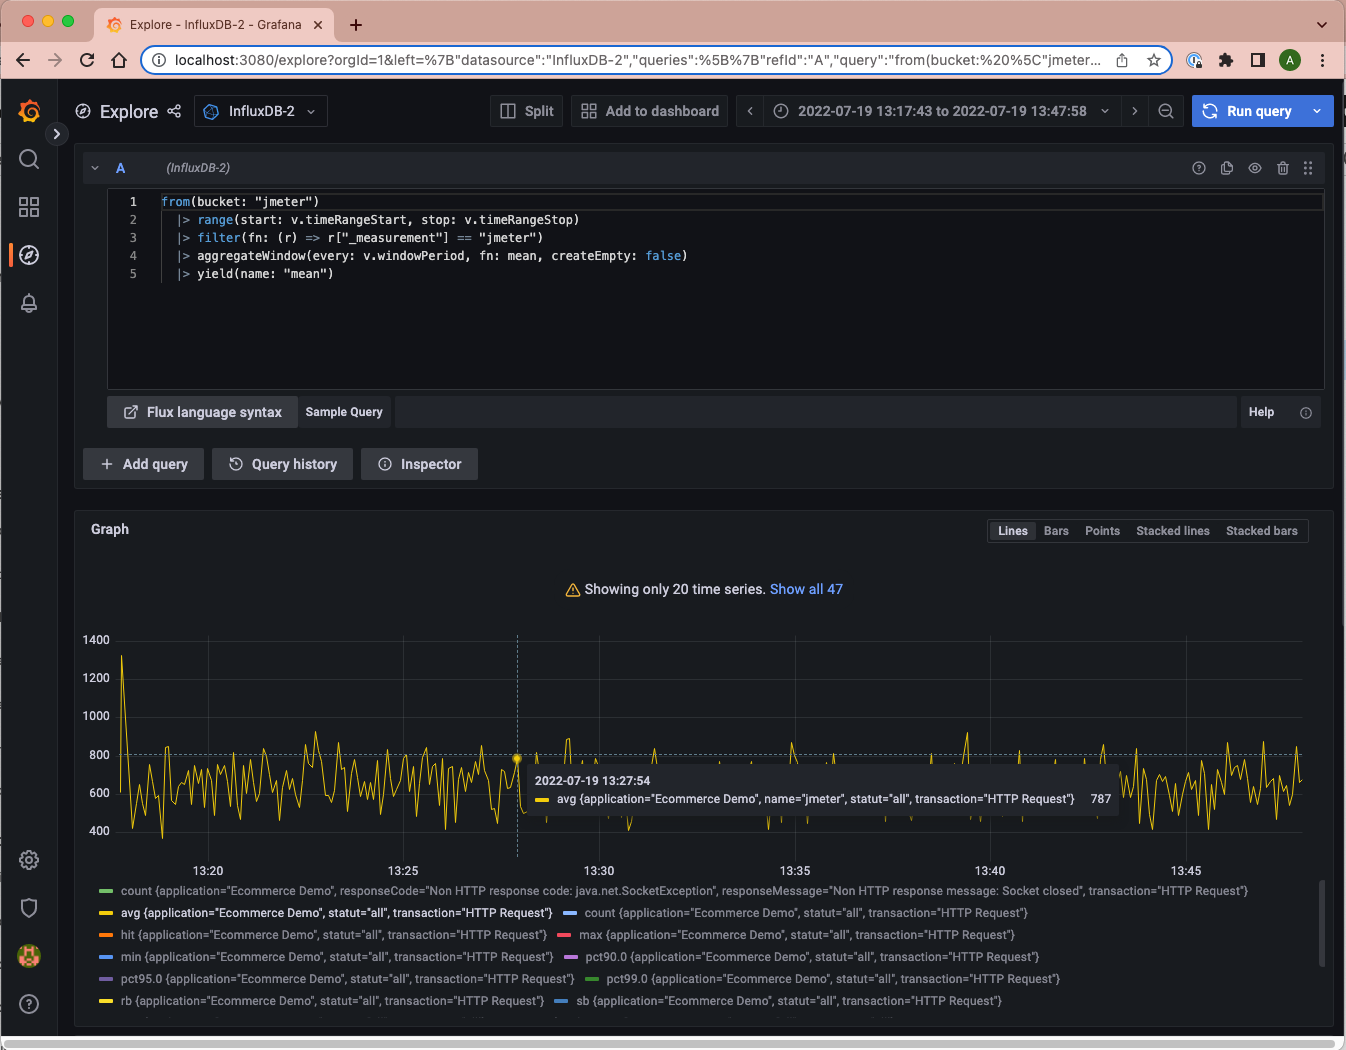Shift the time range forward
Viewport: 1346px width, 1050px height.
pyautogui.click(x=1134, y=111)
